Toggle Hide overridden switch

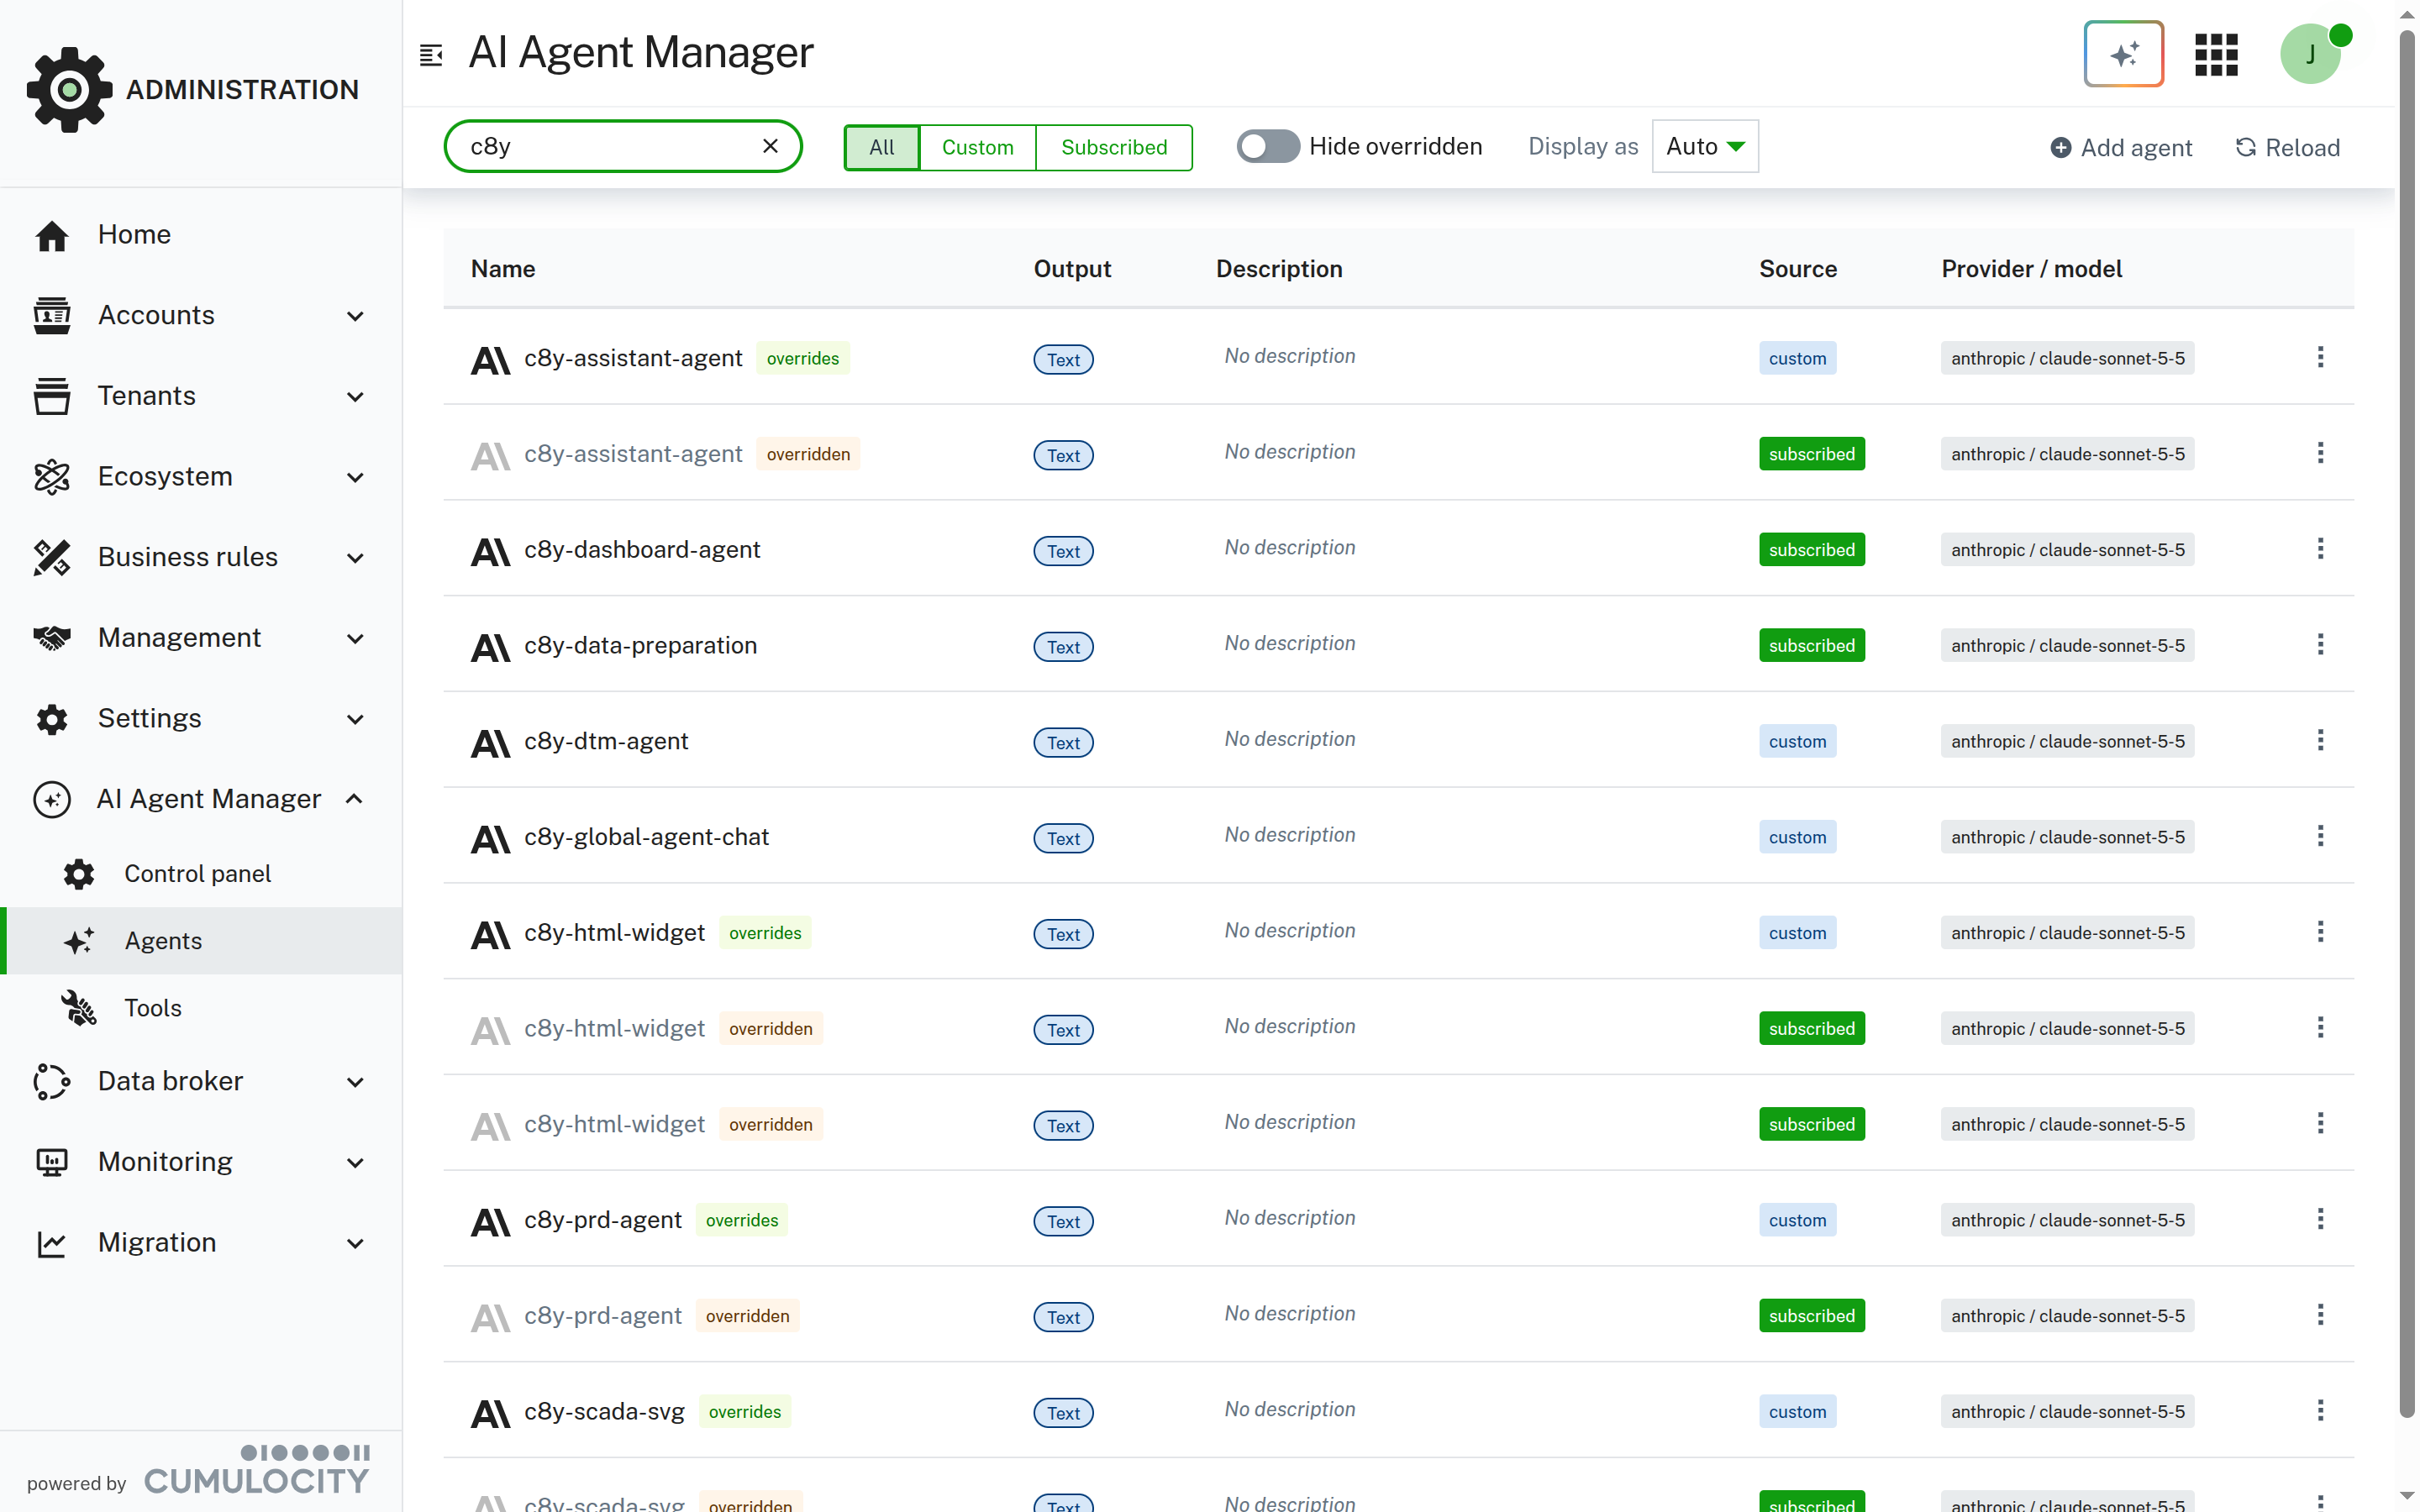pos(1268,146)
